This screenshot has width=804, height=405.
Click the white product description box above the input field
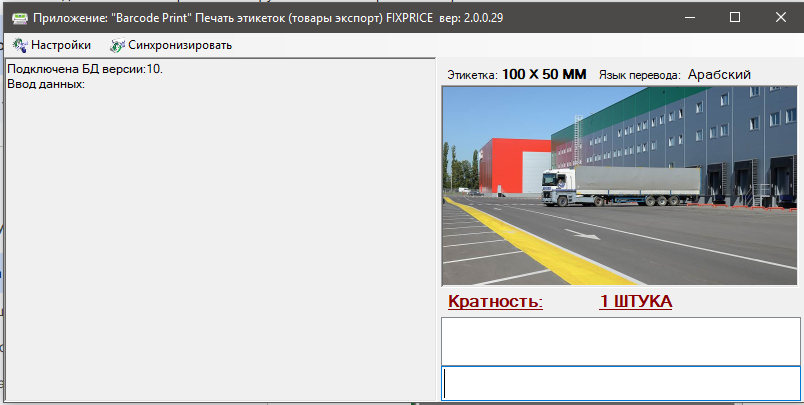(621, 341)
